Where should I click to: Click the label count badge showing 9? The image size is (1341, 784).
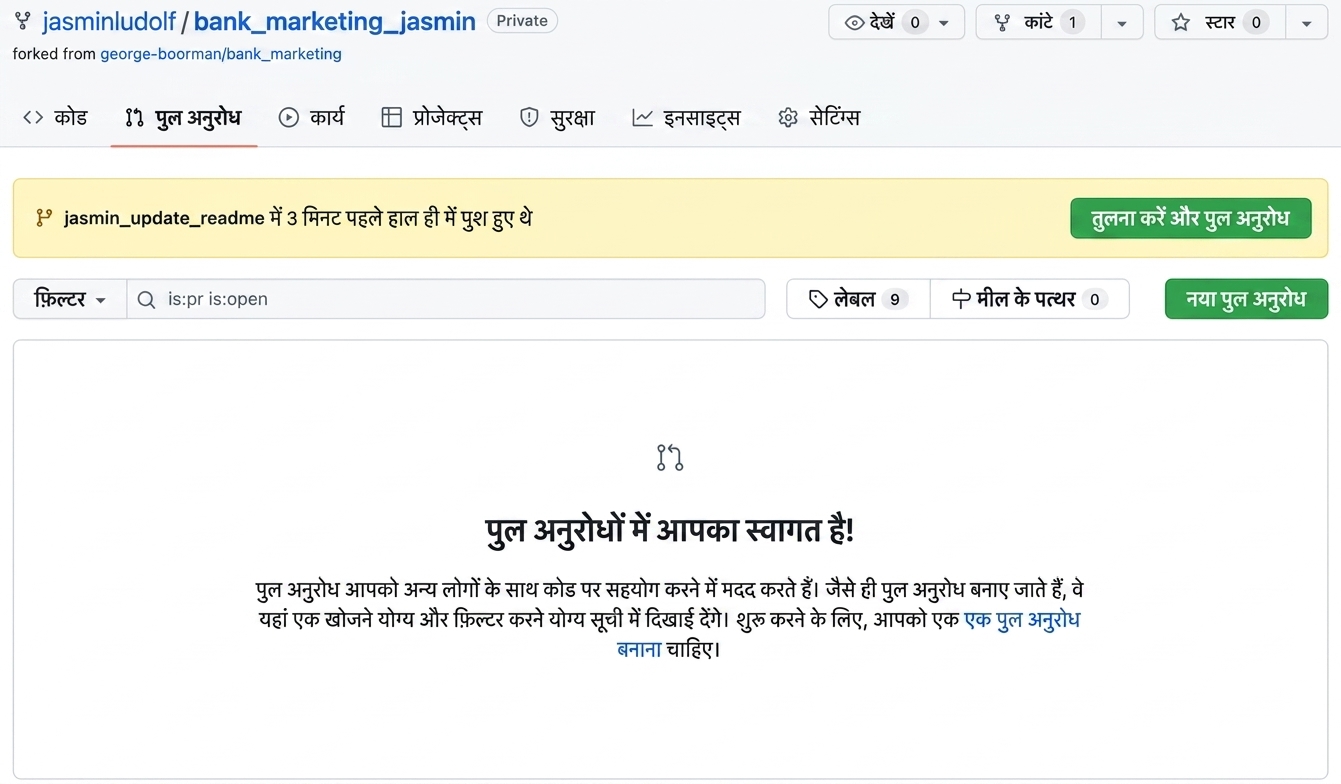[895, 299]
